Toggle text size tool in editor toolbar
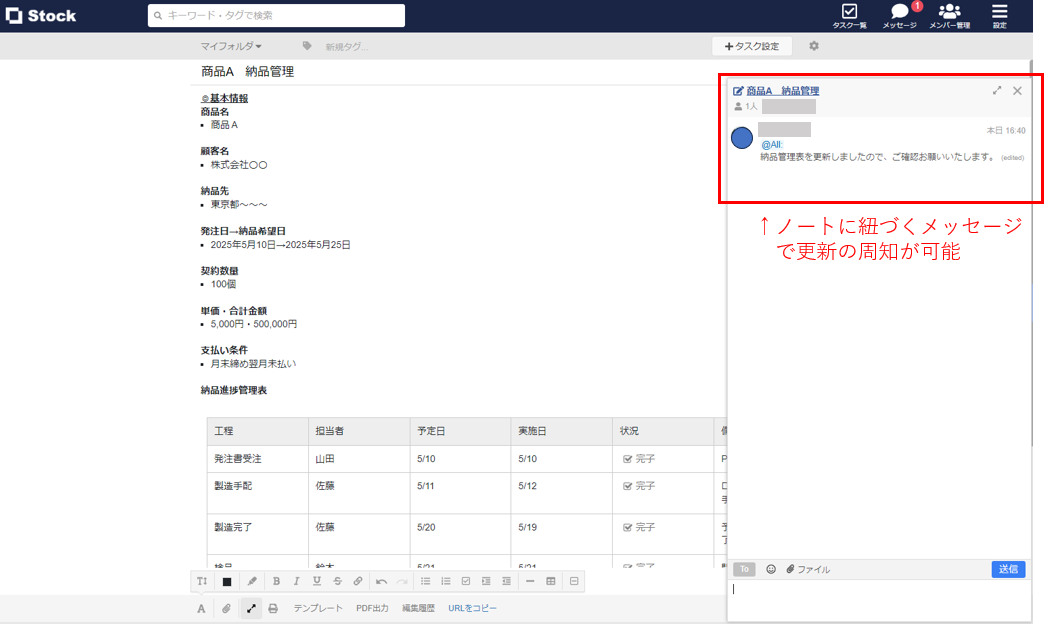 click(x=202, y=581)
